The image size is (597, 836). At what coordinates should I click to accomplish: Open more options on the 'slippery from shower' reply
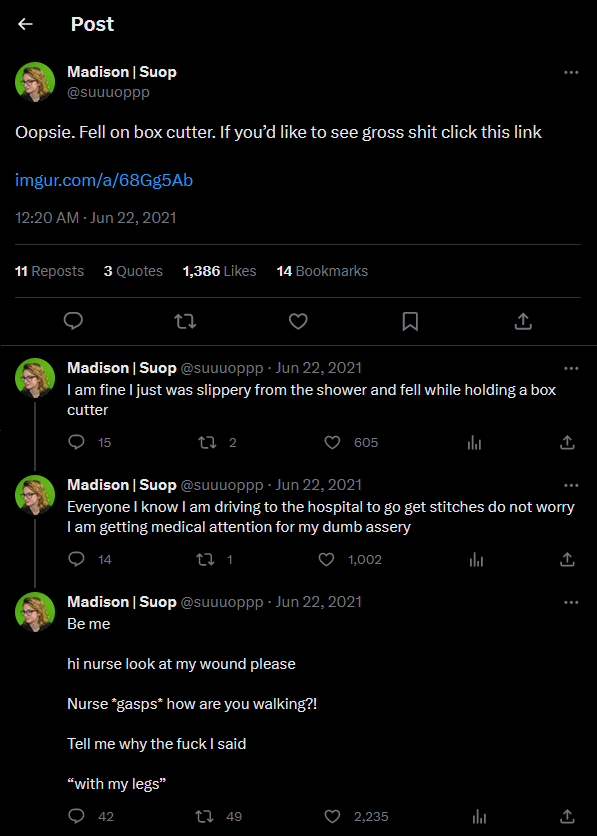[x=571, y=368]
